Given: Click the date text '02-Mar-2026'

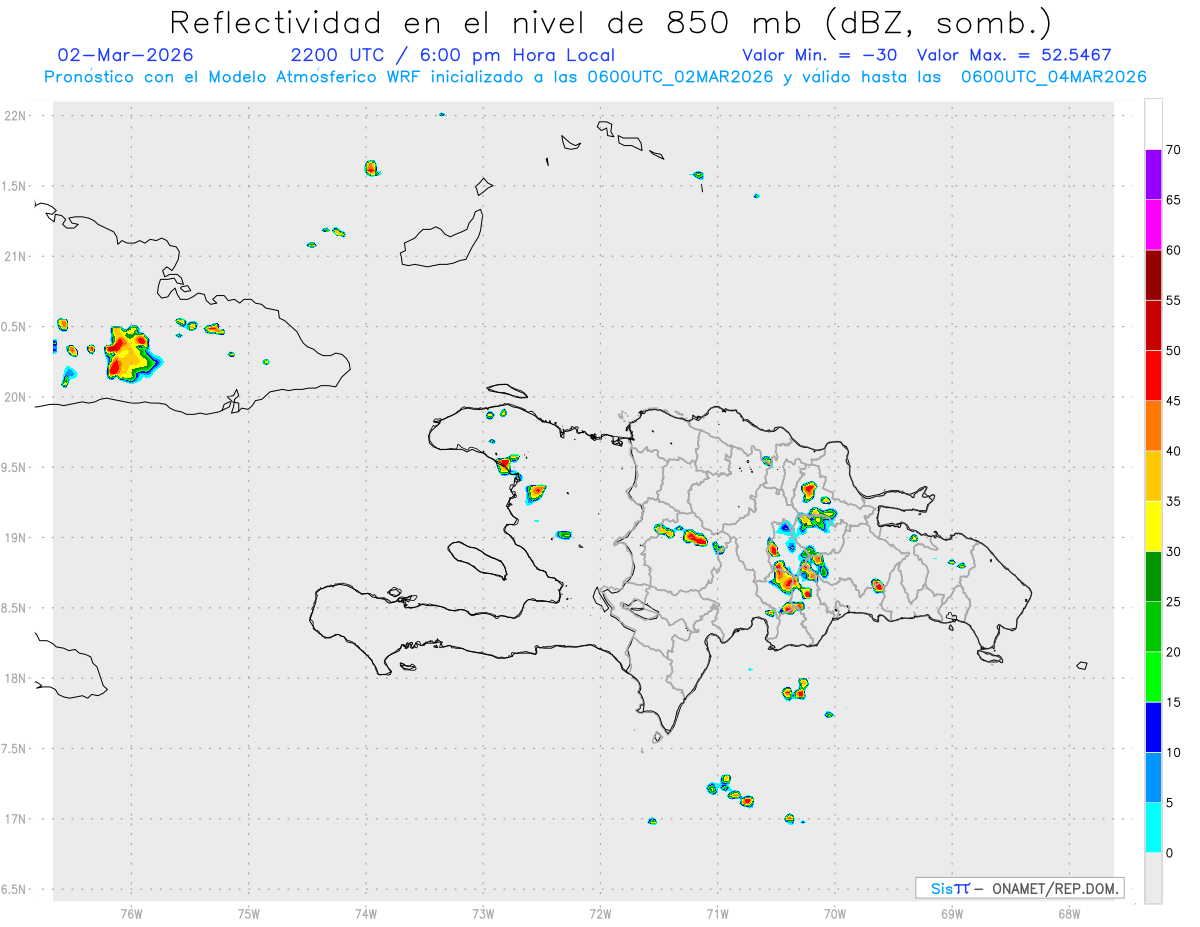Looking at the screenshot, I should click(x=126, y=55).
